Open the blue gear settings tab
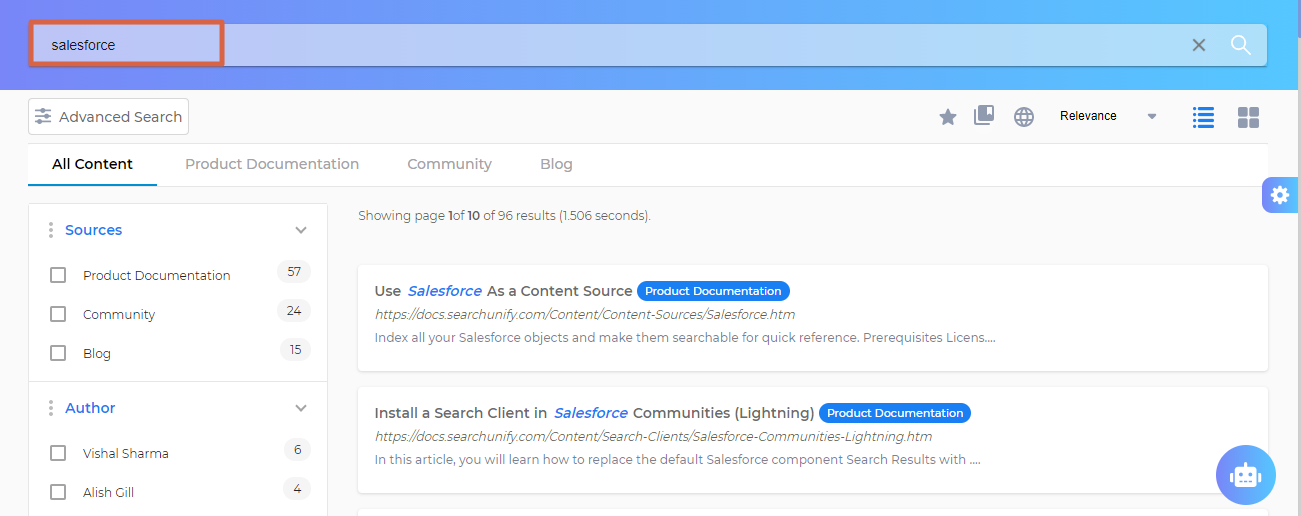Viewport: 1301px width, 516px height. pos(1279,195)
